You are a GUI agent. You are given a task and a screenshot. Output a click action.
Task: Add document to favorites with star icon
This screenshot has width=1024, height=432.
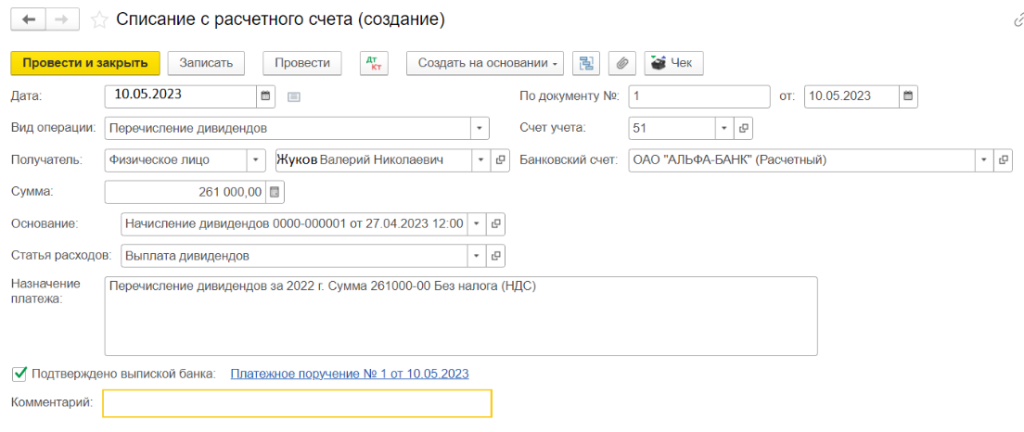(x=99, y=20)
